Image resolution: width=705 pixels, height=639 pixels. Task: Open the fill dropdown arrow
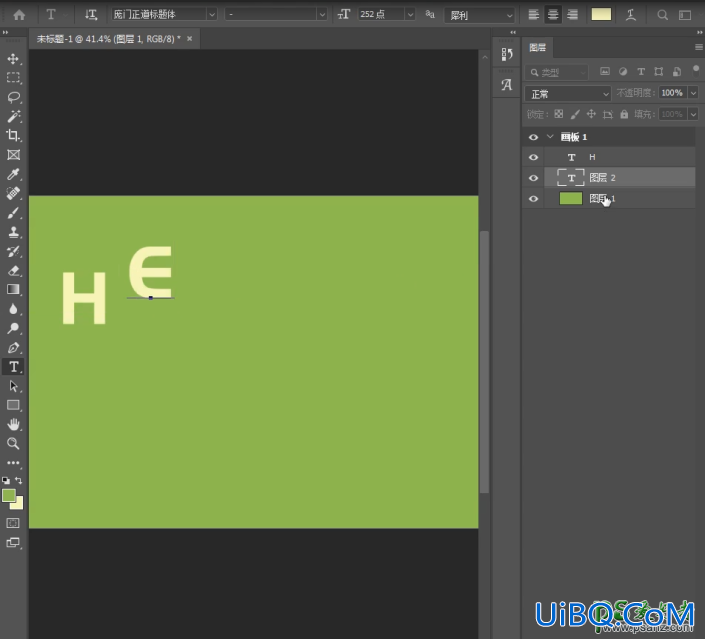(x=693, y=114)
